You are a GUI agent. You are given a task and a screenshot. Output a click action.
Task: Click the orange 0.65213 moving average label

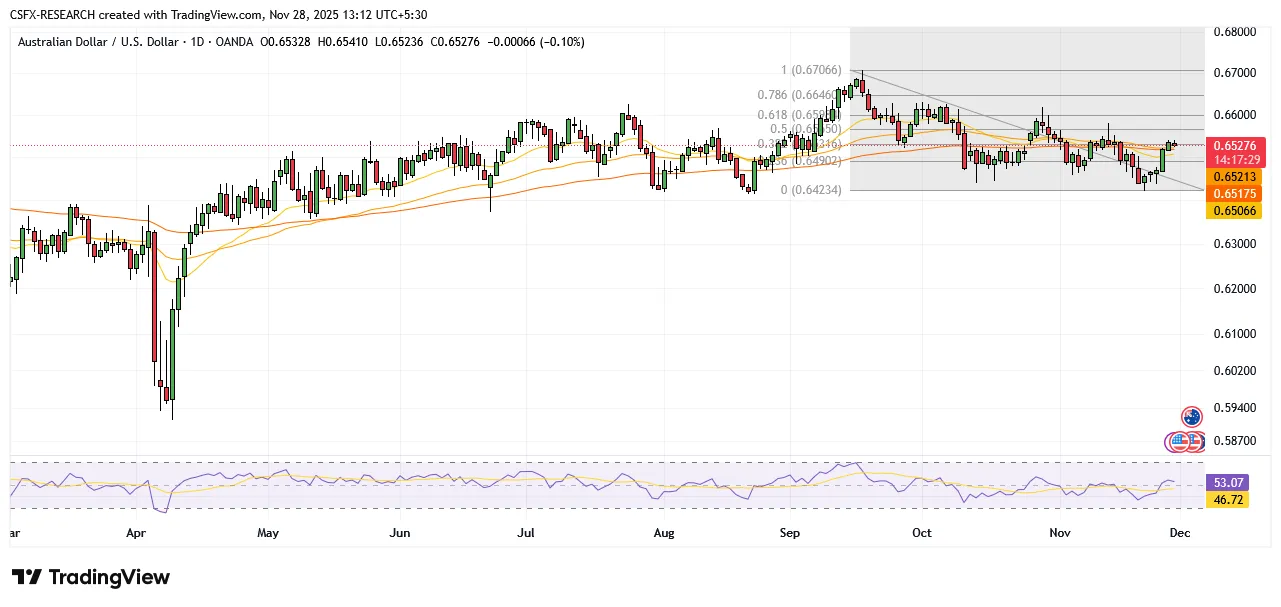tap(1238, 176)
